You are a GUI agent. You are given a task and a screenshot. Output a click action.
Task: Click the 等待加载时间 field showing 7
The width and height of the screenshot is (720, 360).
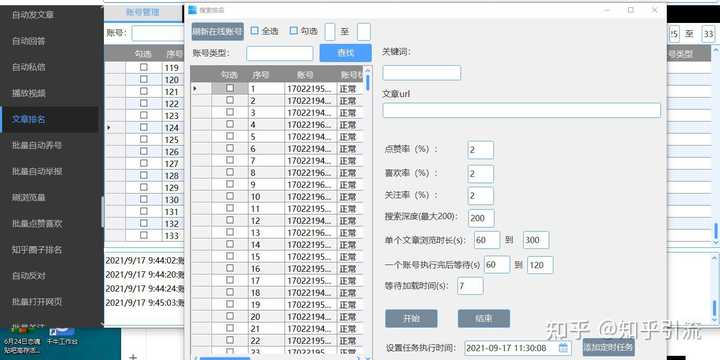pyautogui.click(x=470, y=286)
